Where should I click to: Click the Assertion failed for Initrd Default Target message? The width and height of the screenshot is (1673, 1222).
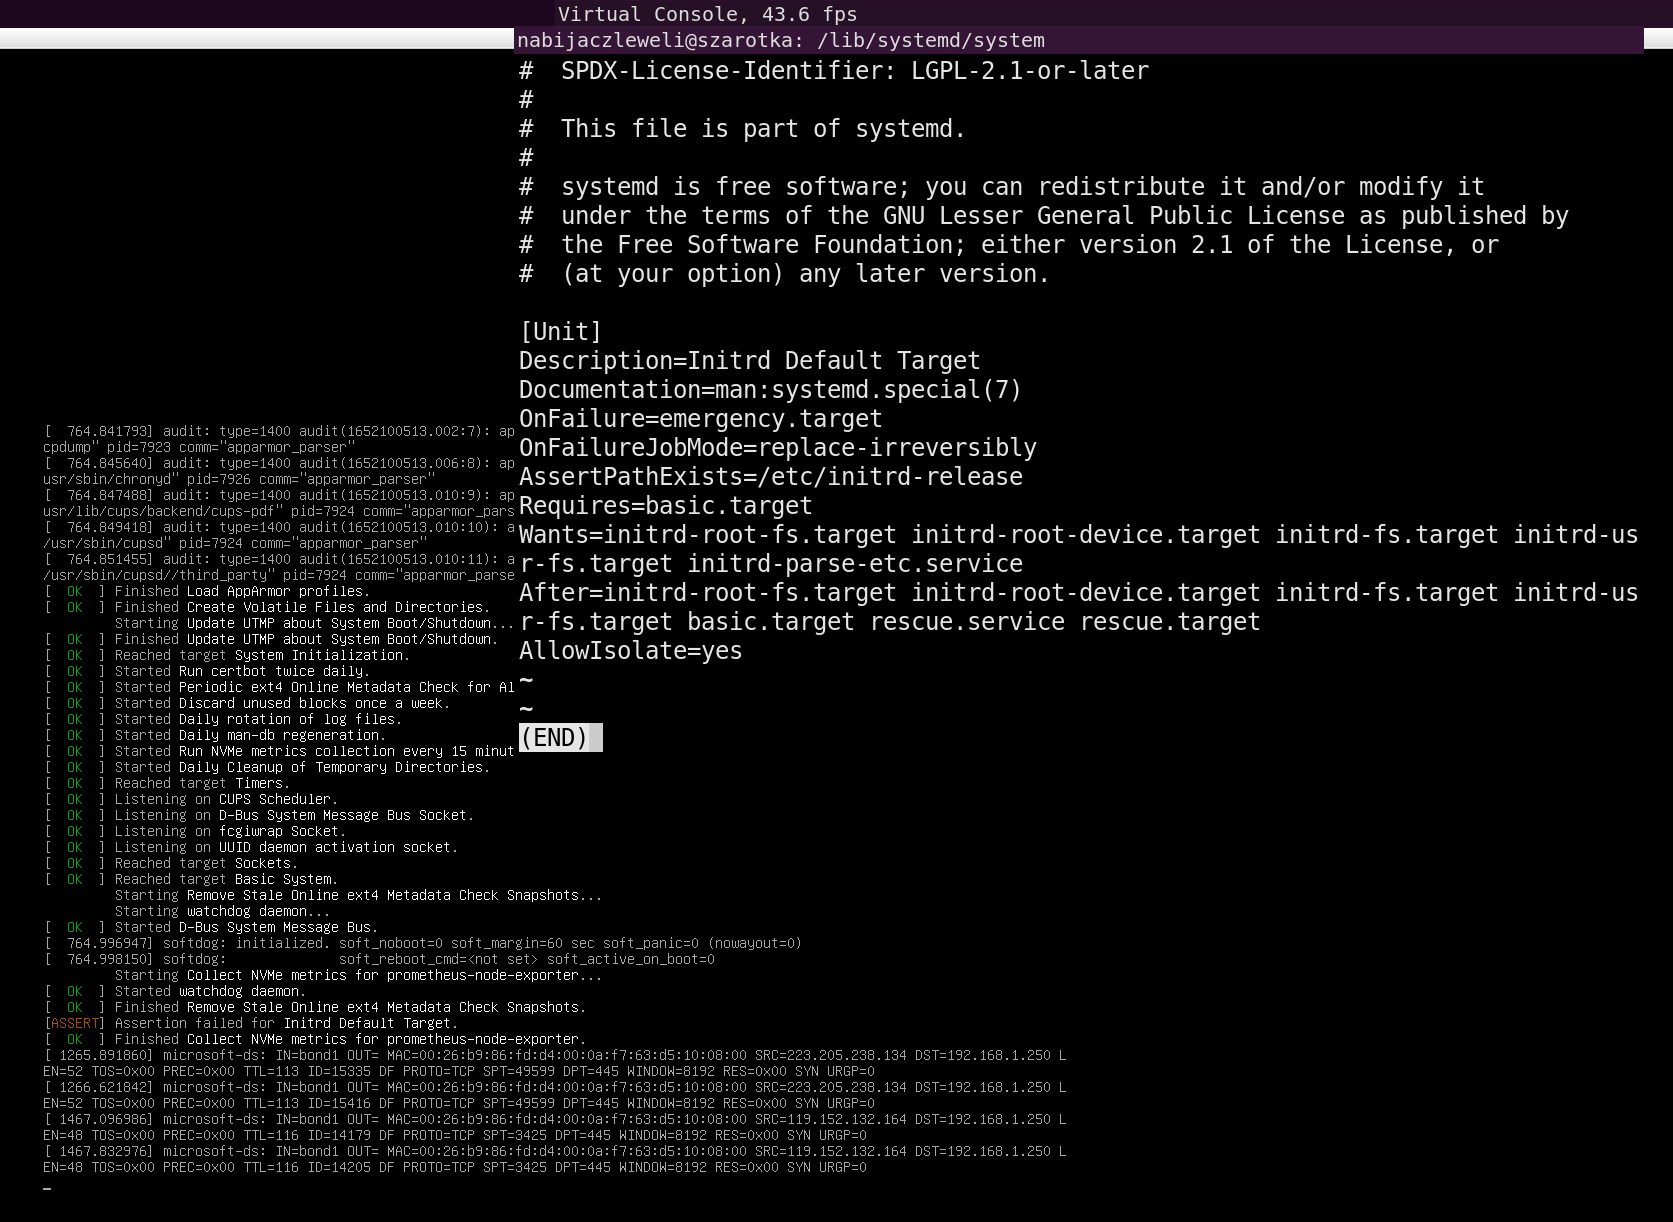[285, 1023]
